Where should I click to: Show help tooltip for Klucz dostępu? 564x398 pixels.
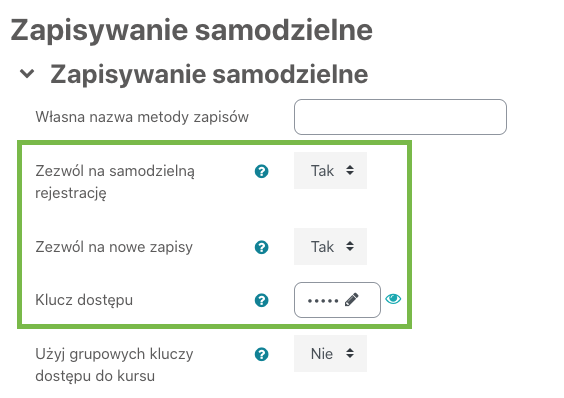click(261, 300)
